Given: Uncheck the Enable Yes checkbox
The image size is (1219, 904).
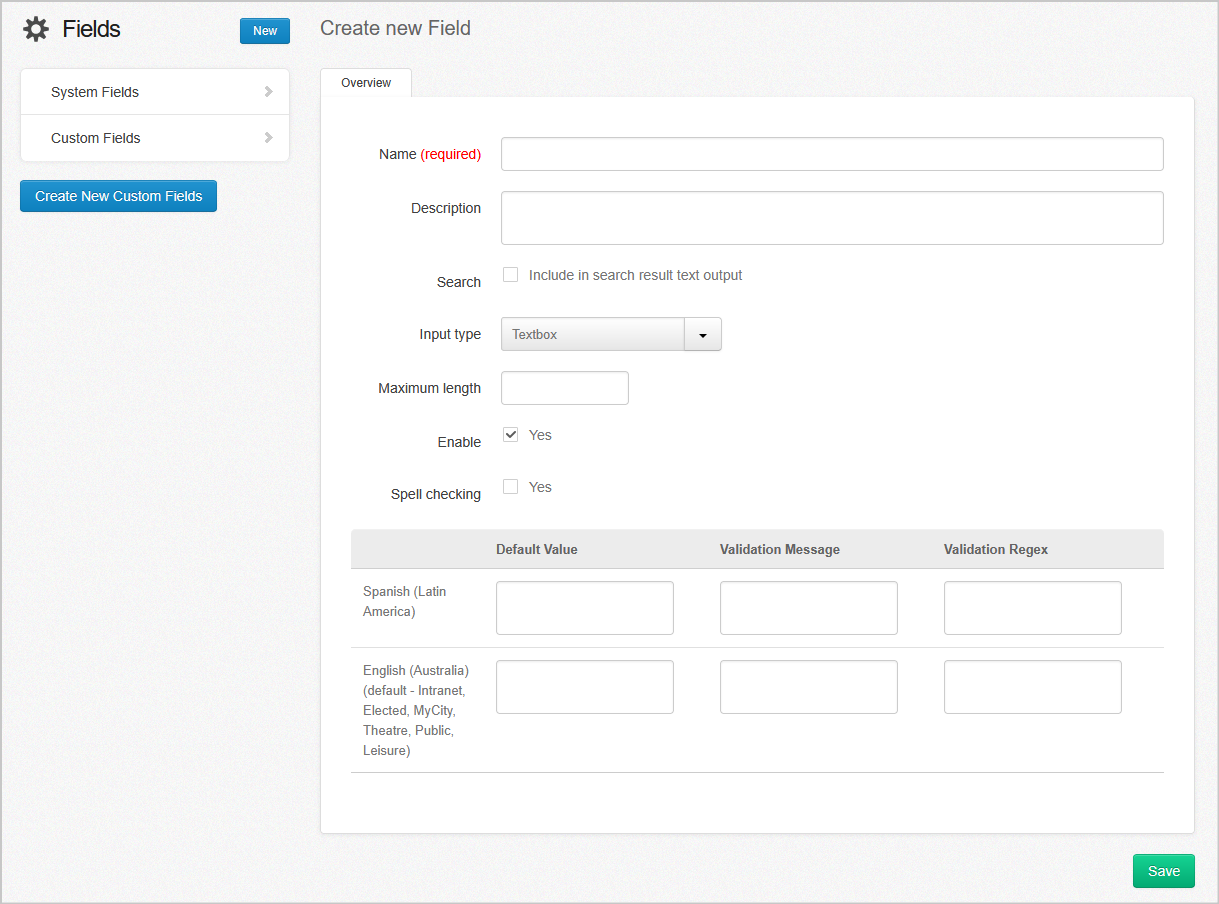Looking at the screenshot, I should pyautogui.click(x=511, y=435).
